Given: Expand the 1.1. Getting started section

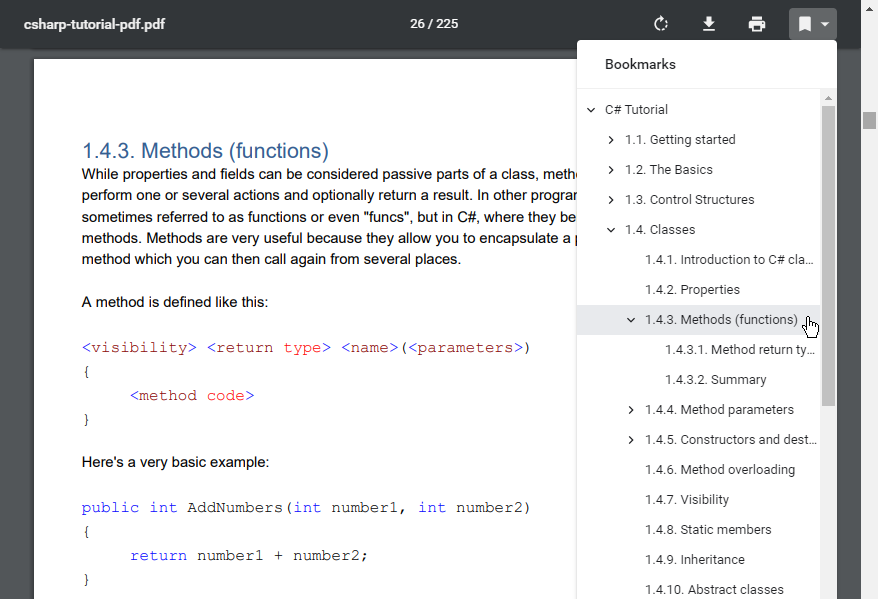Looking at the screenshot, I should [x=611, y=140].
